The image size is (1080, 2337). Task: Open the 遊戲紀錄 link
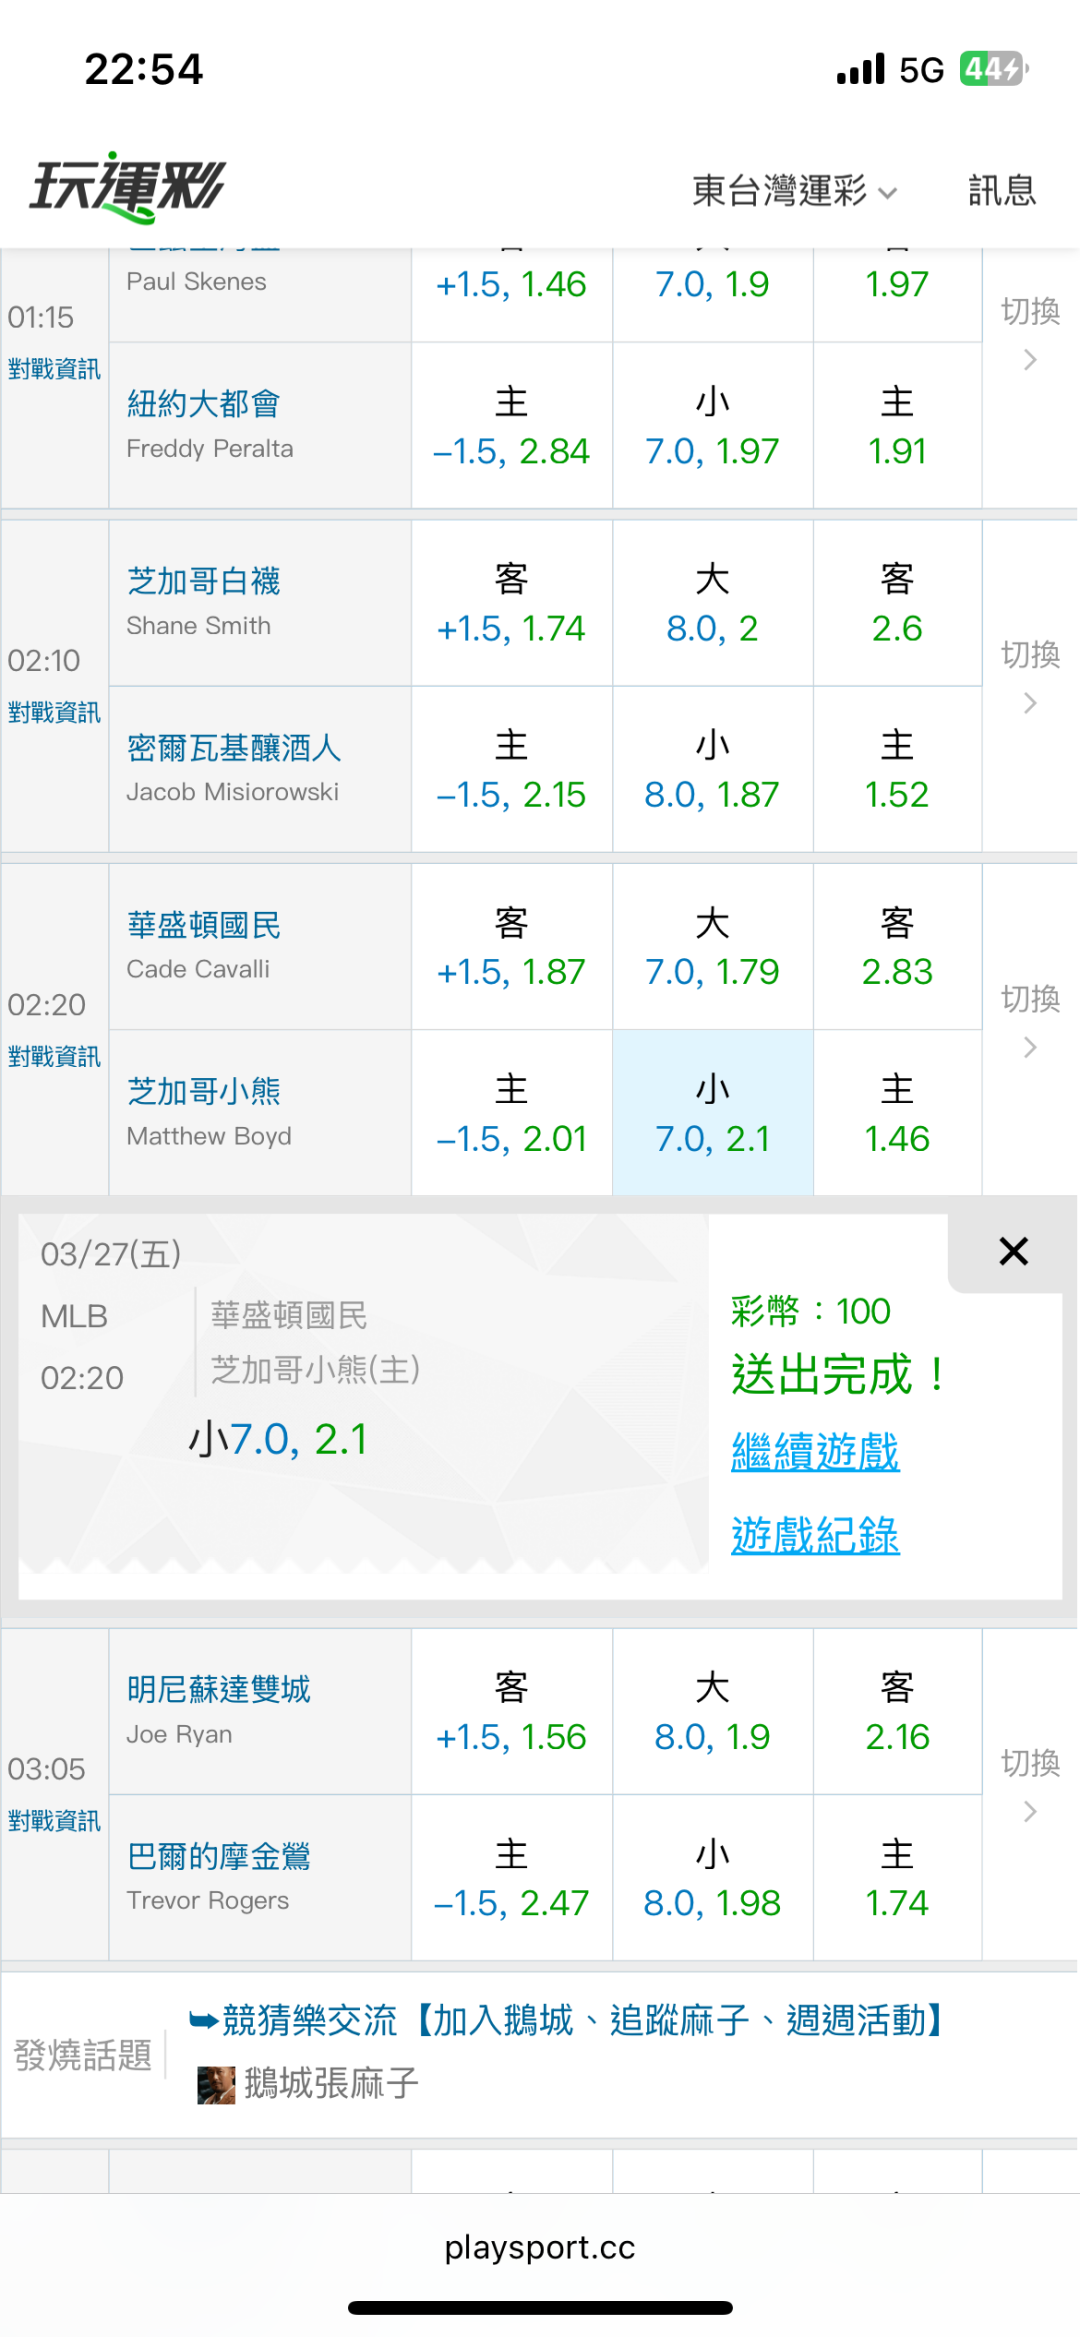coord(815,1536)
